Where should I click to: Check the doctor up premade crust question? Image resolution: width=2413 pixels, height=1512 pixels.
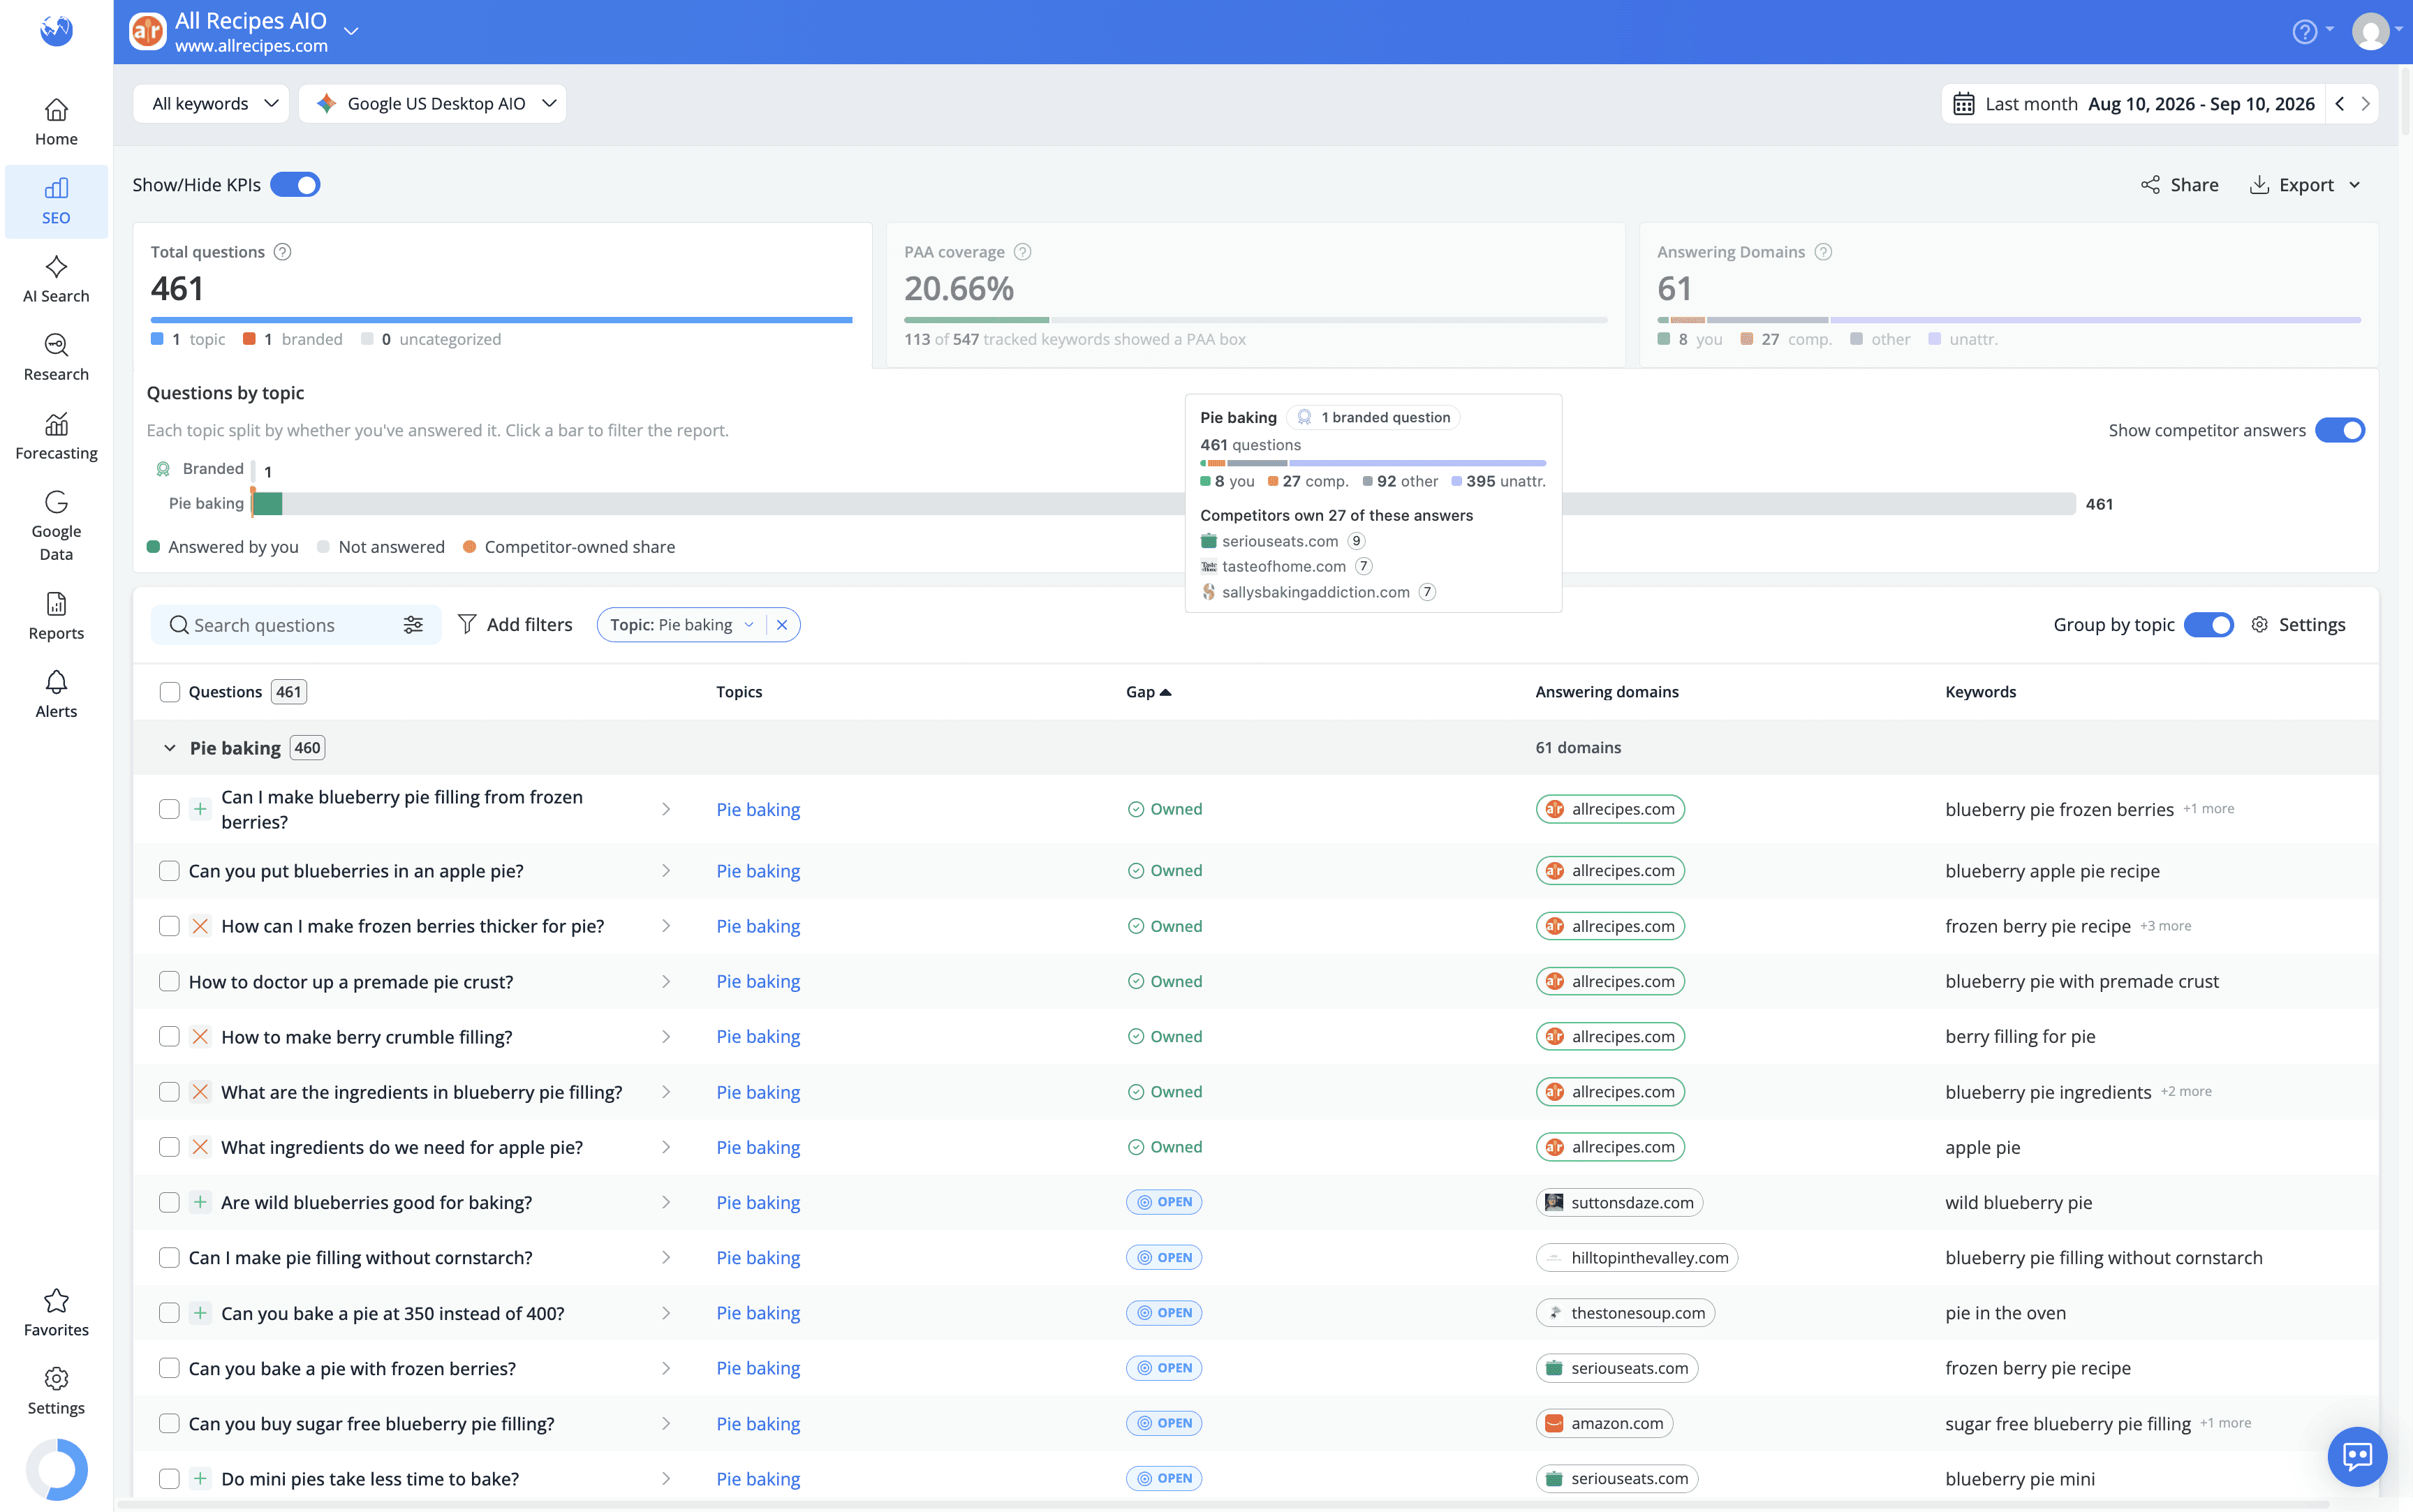point(170,982)
